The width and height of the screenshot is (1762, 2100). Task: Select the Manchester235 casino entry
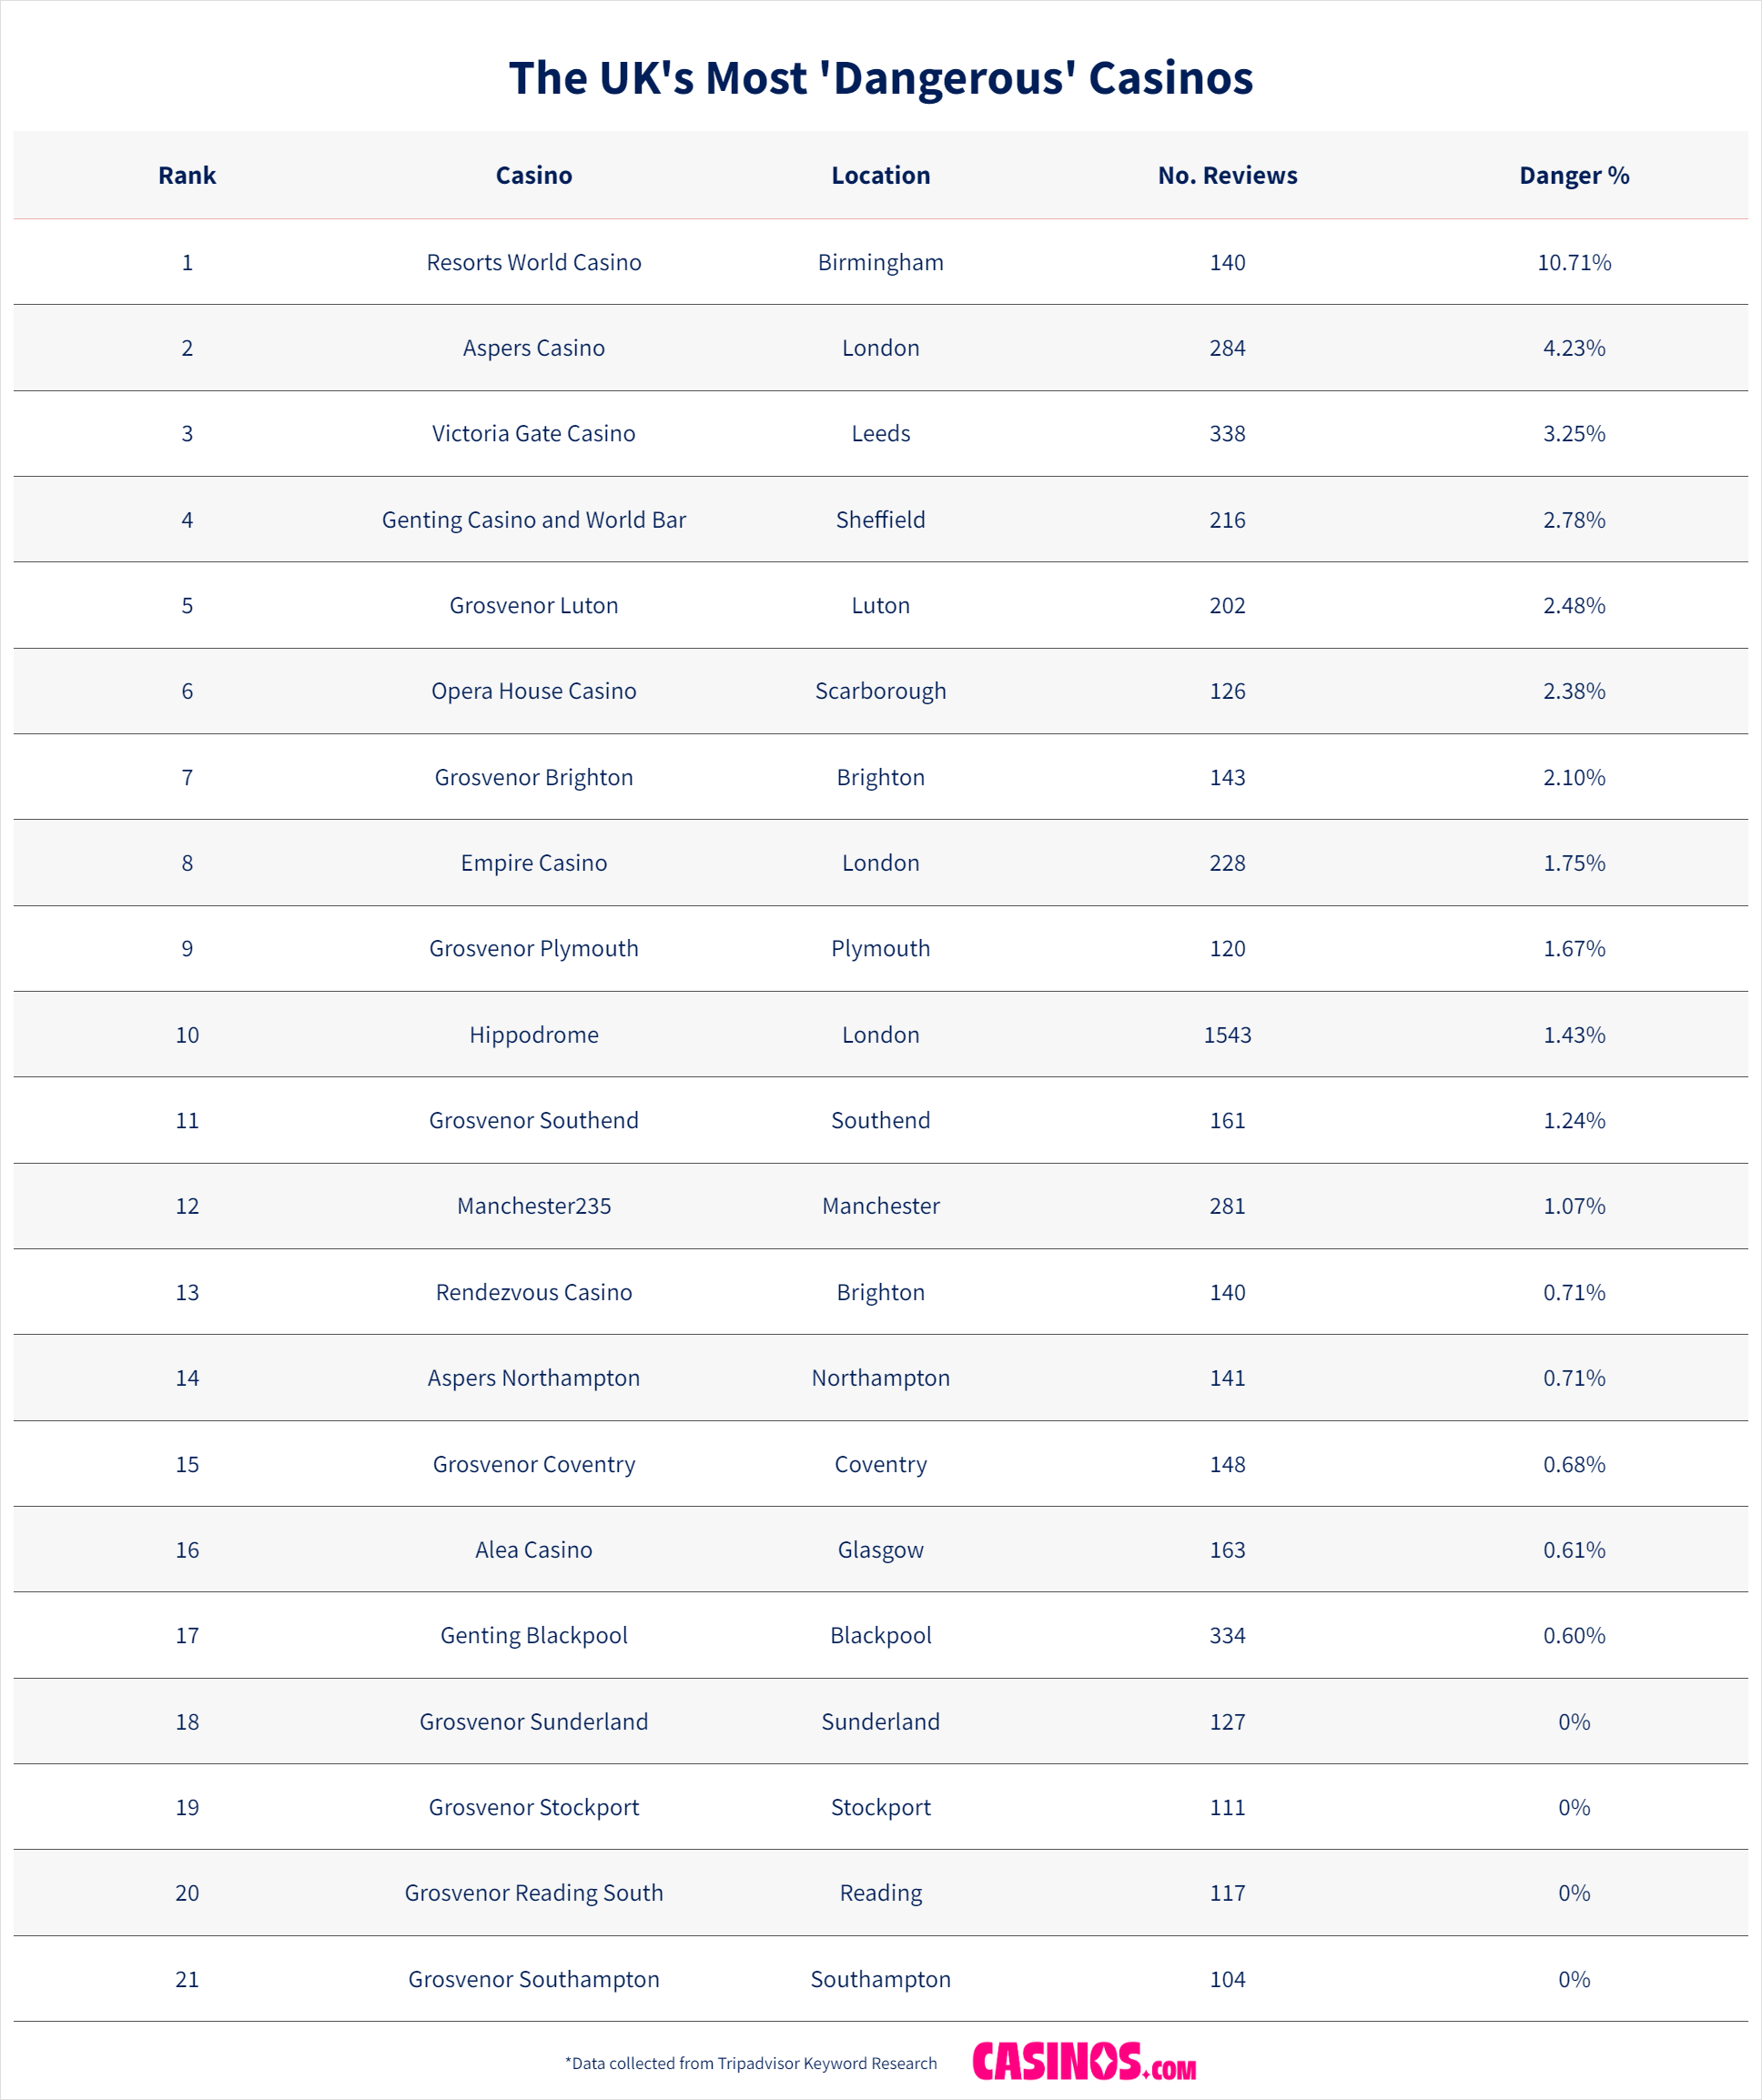click(533, 1206)
